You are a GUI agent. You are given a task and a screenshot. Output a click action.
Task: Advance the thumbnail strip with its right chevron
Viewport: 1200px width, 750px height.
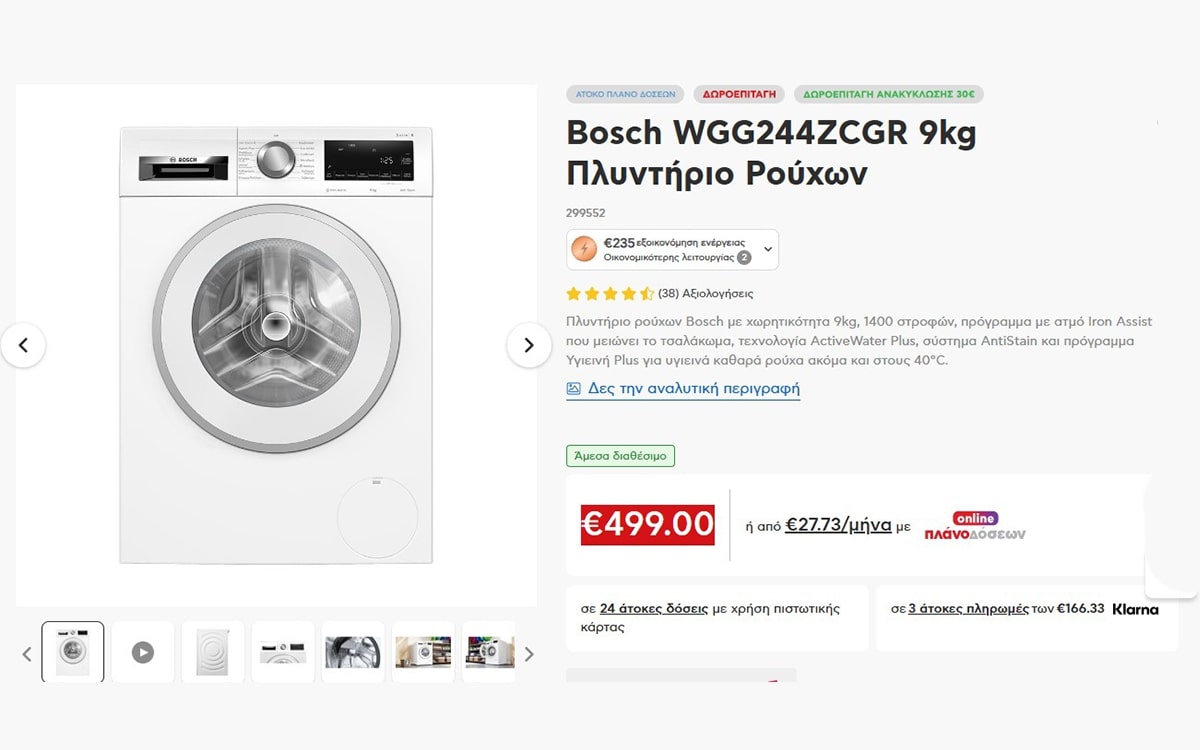(x=530, y=652)
